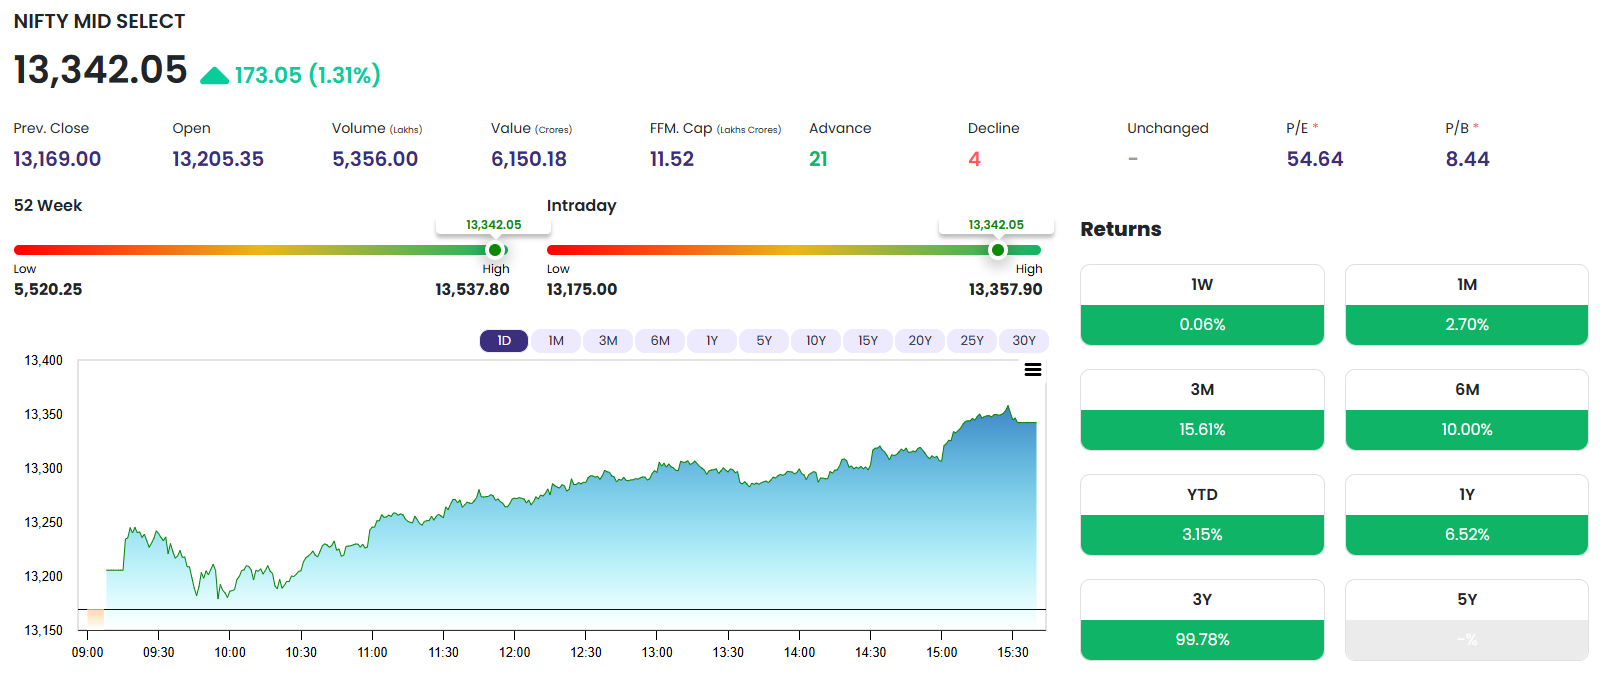Open the 1M returns card showing 2.70%
Screen dimensions: 1608x686
pos(1467,305)
